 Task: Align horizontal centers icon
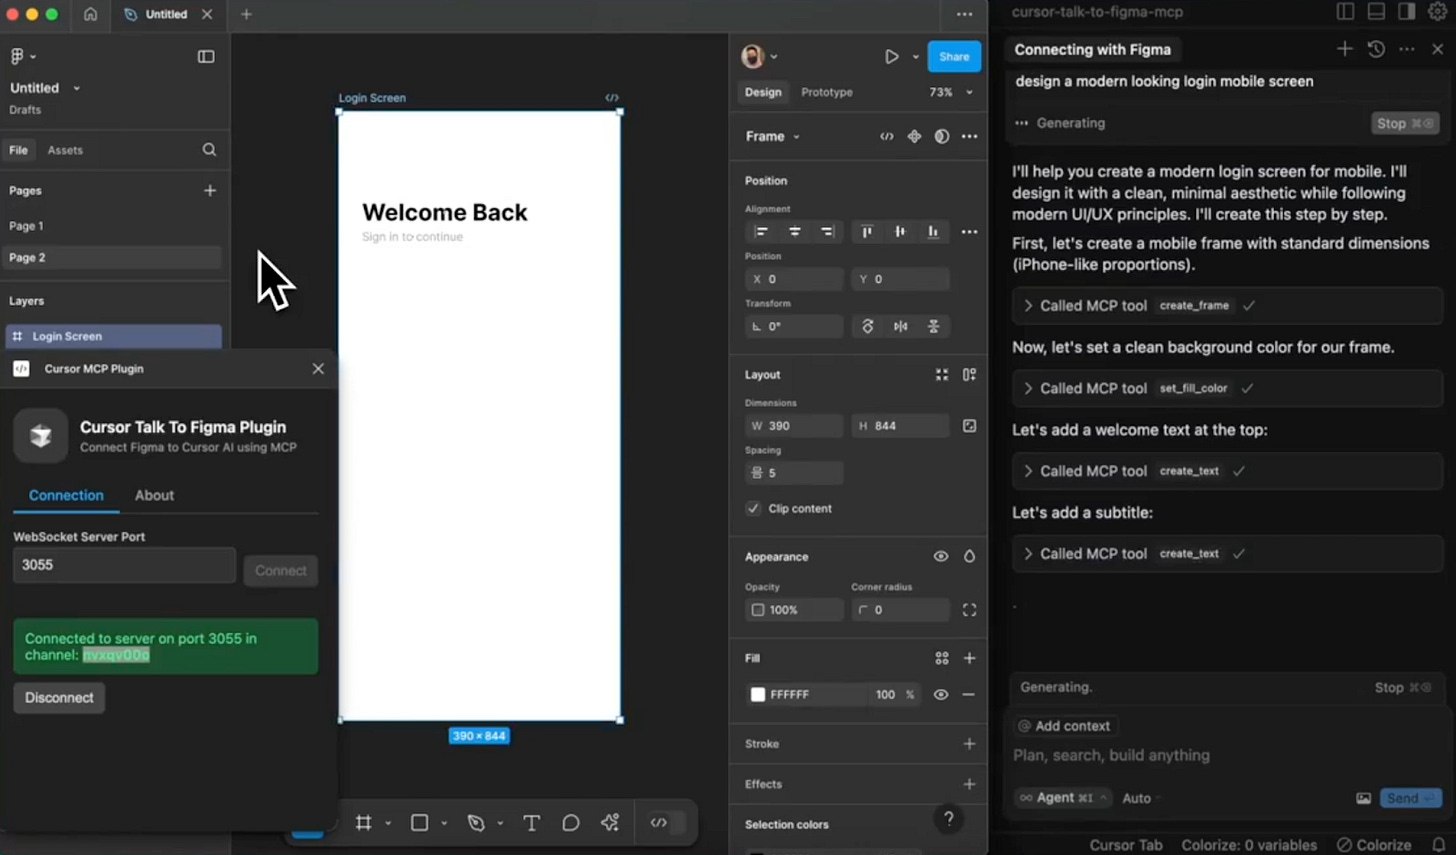click(795, 232)
